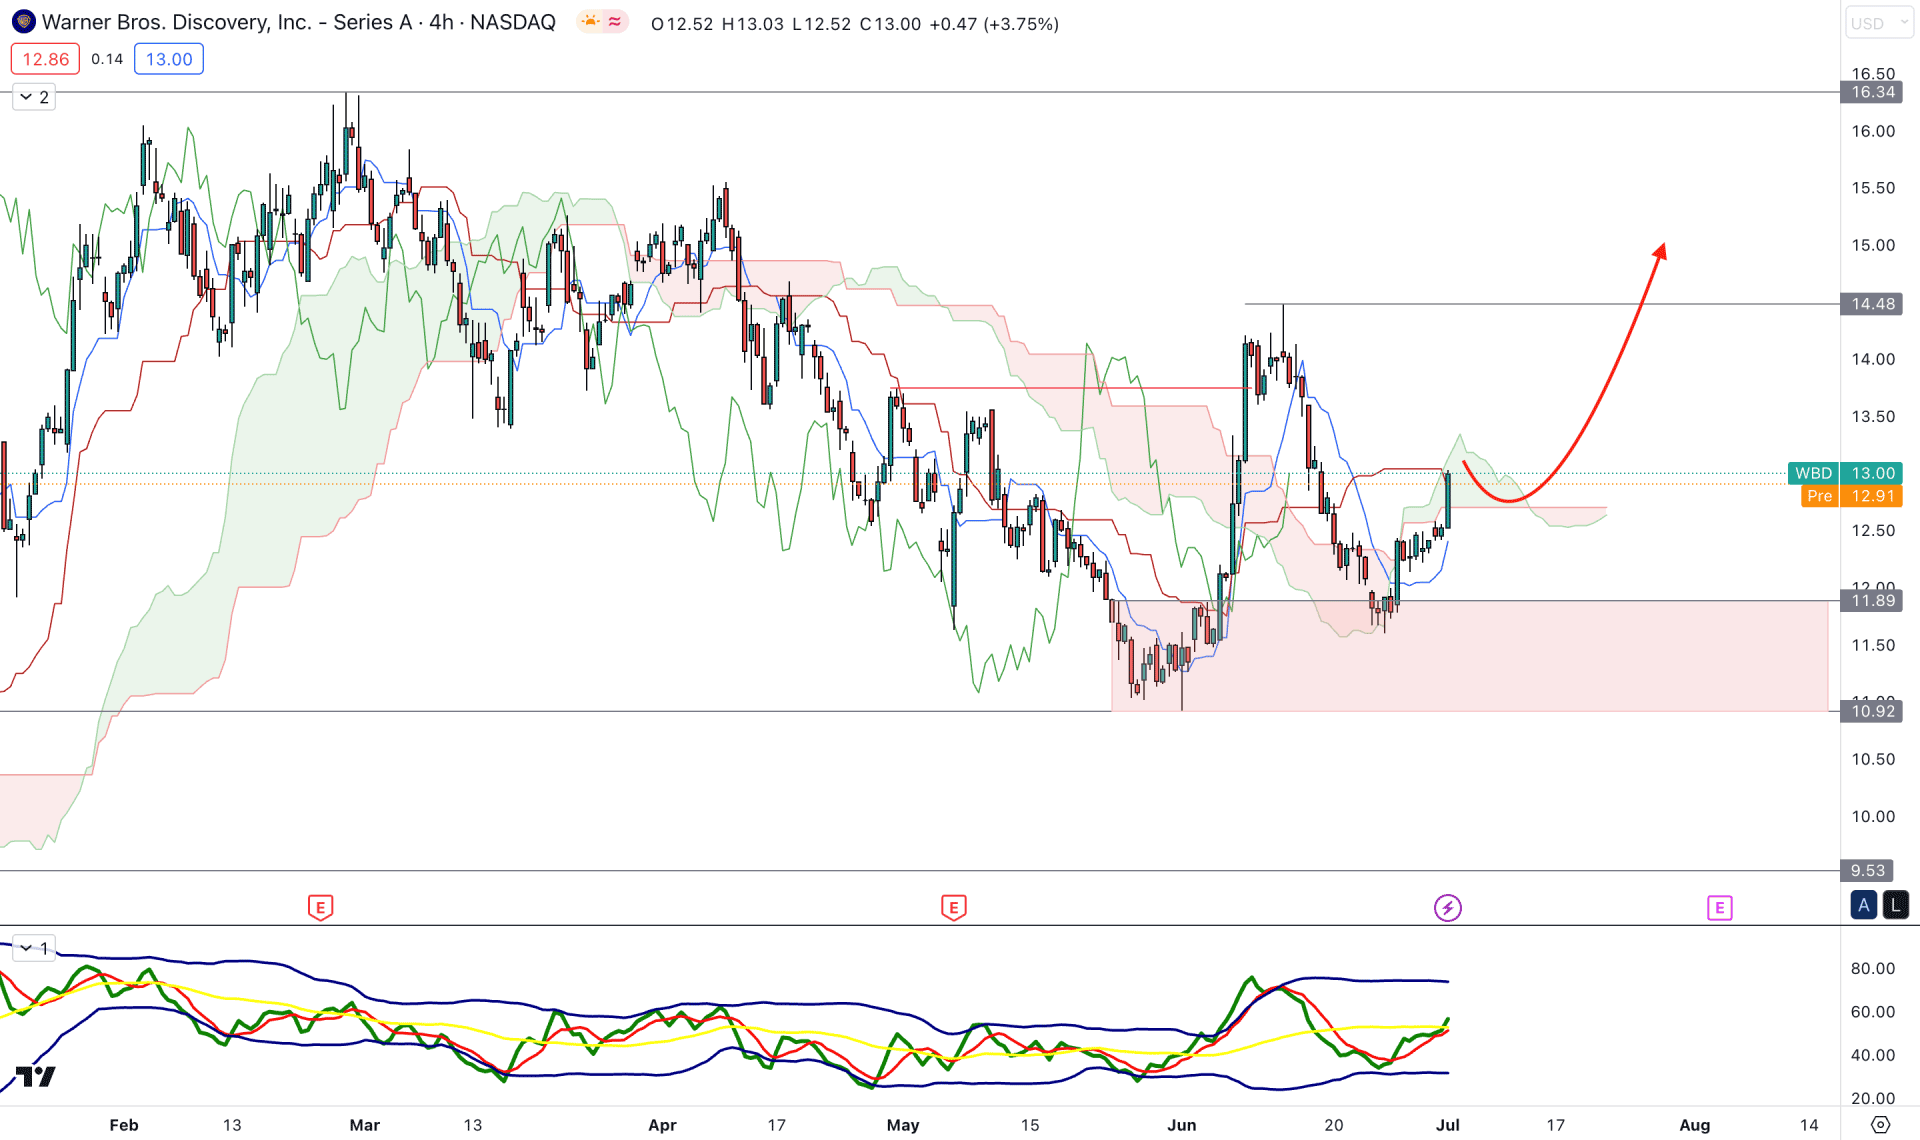Select the 9.53 horizontal line price label
The height and width of the screenshot is (1140, 1920).
1867,871
